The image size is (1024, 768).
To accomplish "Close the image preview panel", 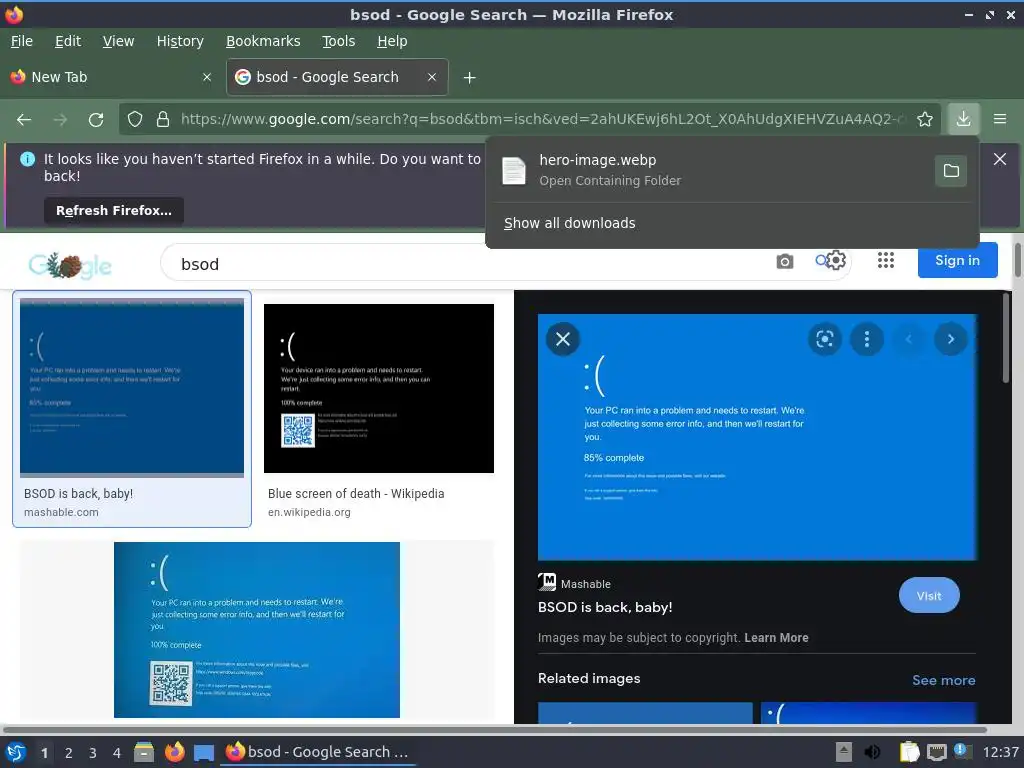I will pyautogui.click(x=562, y=339).
